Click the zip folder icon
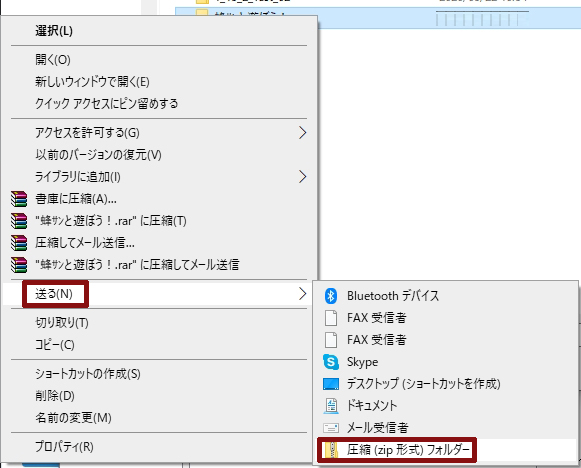This screenshot has height=468, width=581. coord(331,450)
